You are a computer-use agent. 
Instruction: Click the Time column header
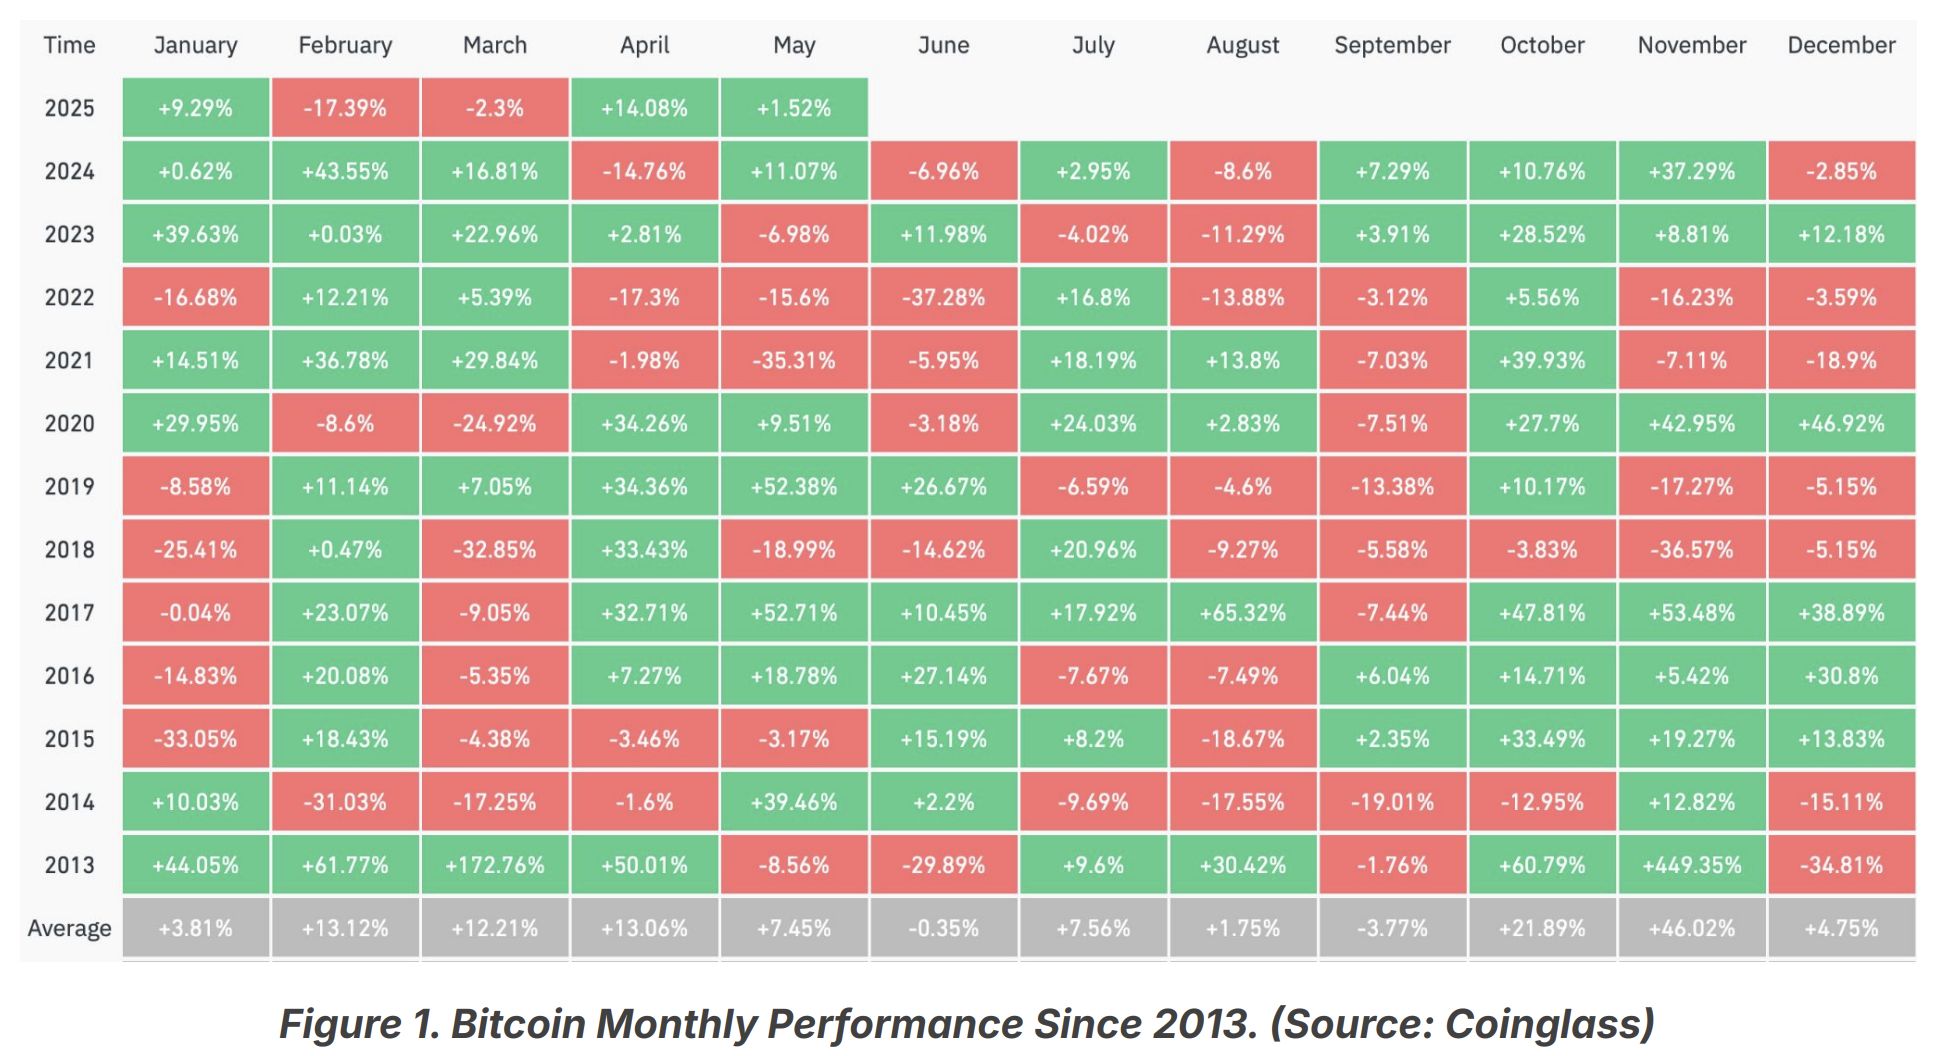pos(69,45)
